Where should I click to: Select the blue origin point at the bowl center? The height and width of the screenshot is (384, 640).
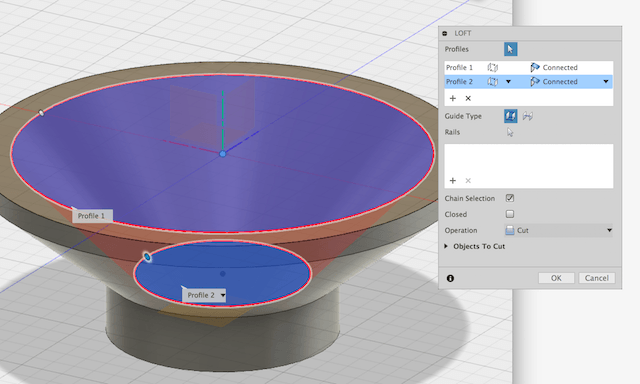tap(222, 154)
